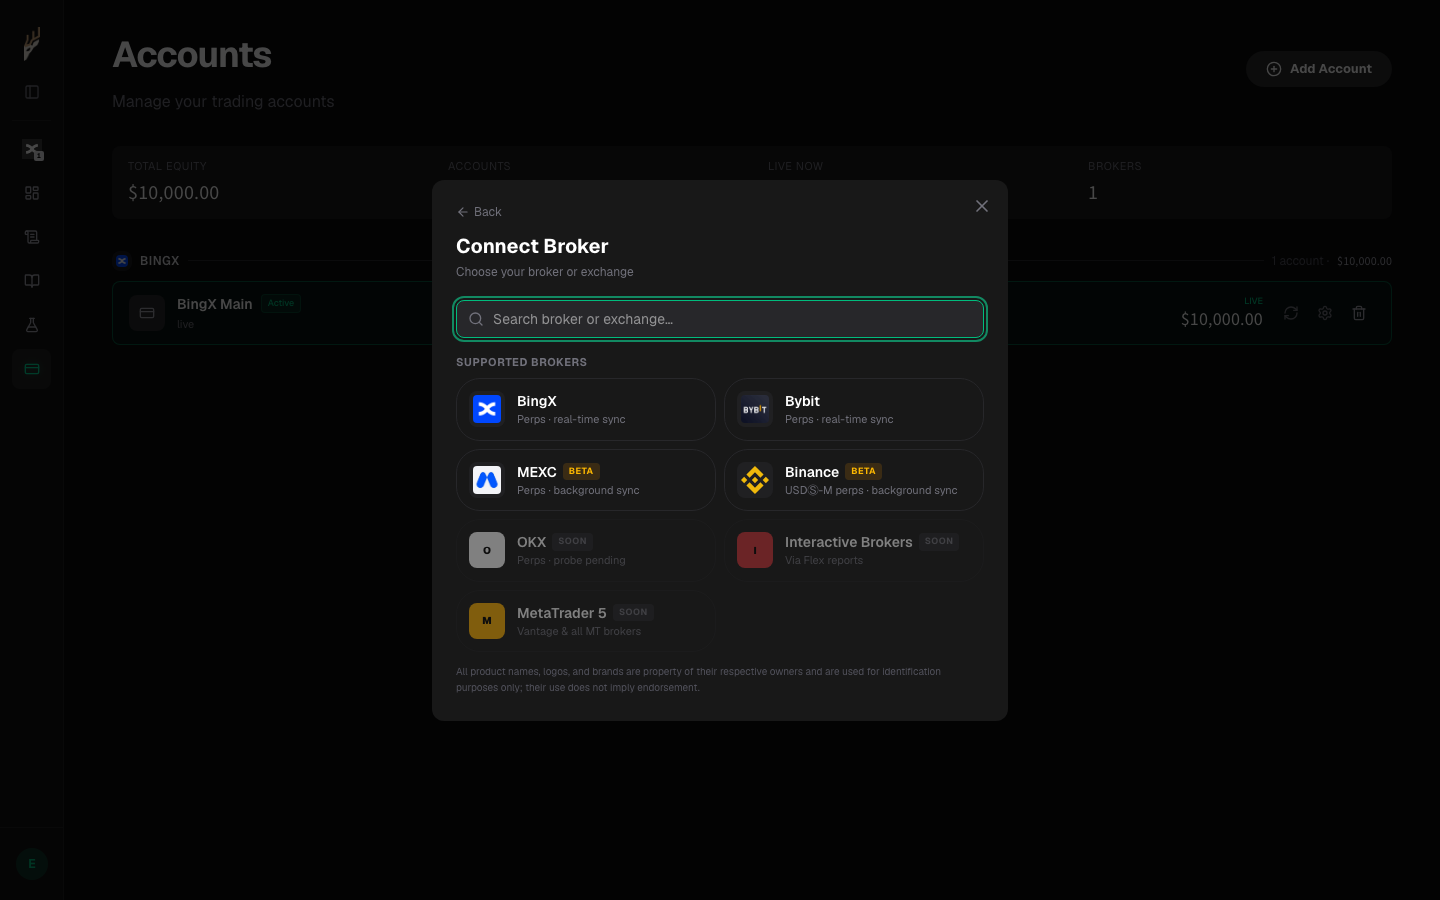Open the dashboard grid sidebar icon
The width and height of the screenshot is (1440, 900).
click(32, 193)
